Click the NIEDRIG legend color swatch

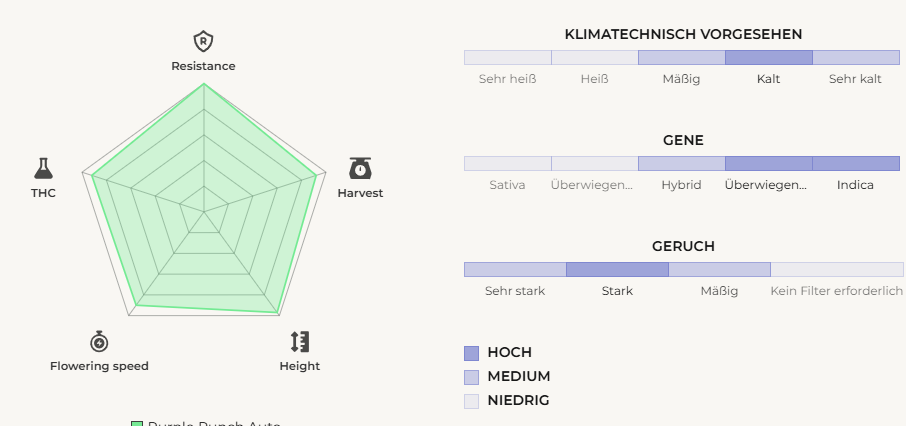472,400
